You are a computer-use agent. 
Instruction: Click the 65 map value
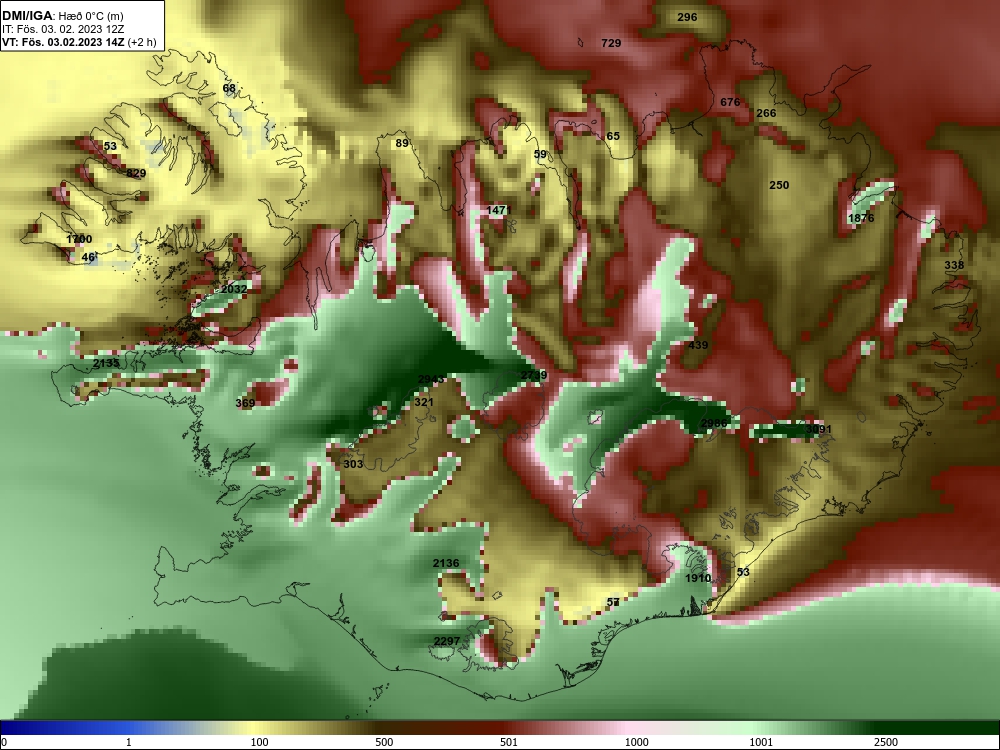613,136
